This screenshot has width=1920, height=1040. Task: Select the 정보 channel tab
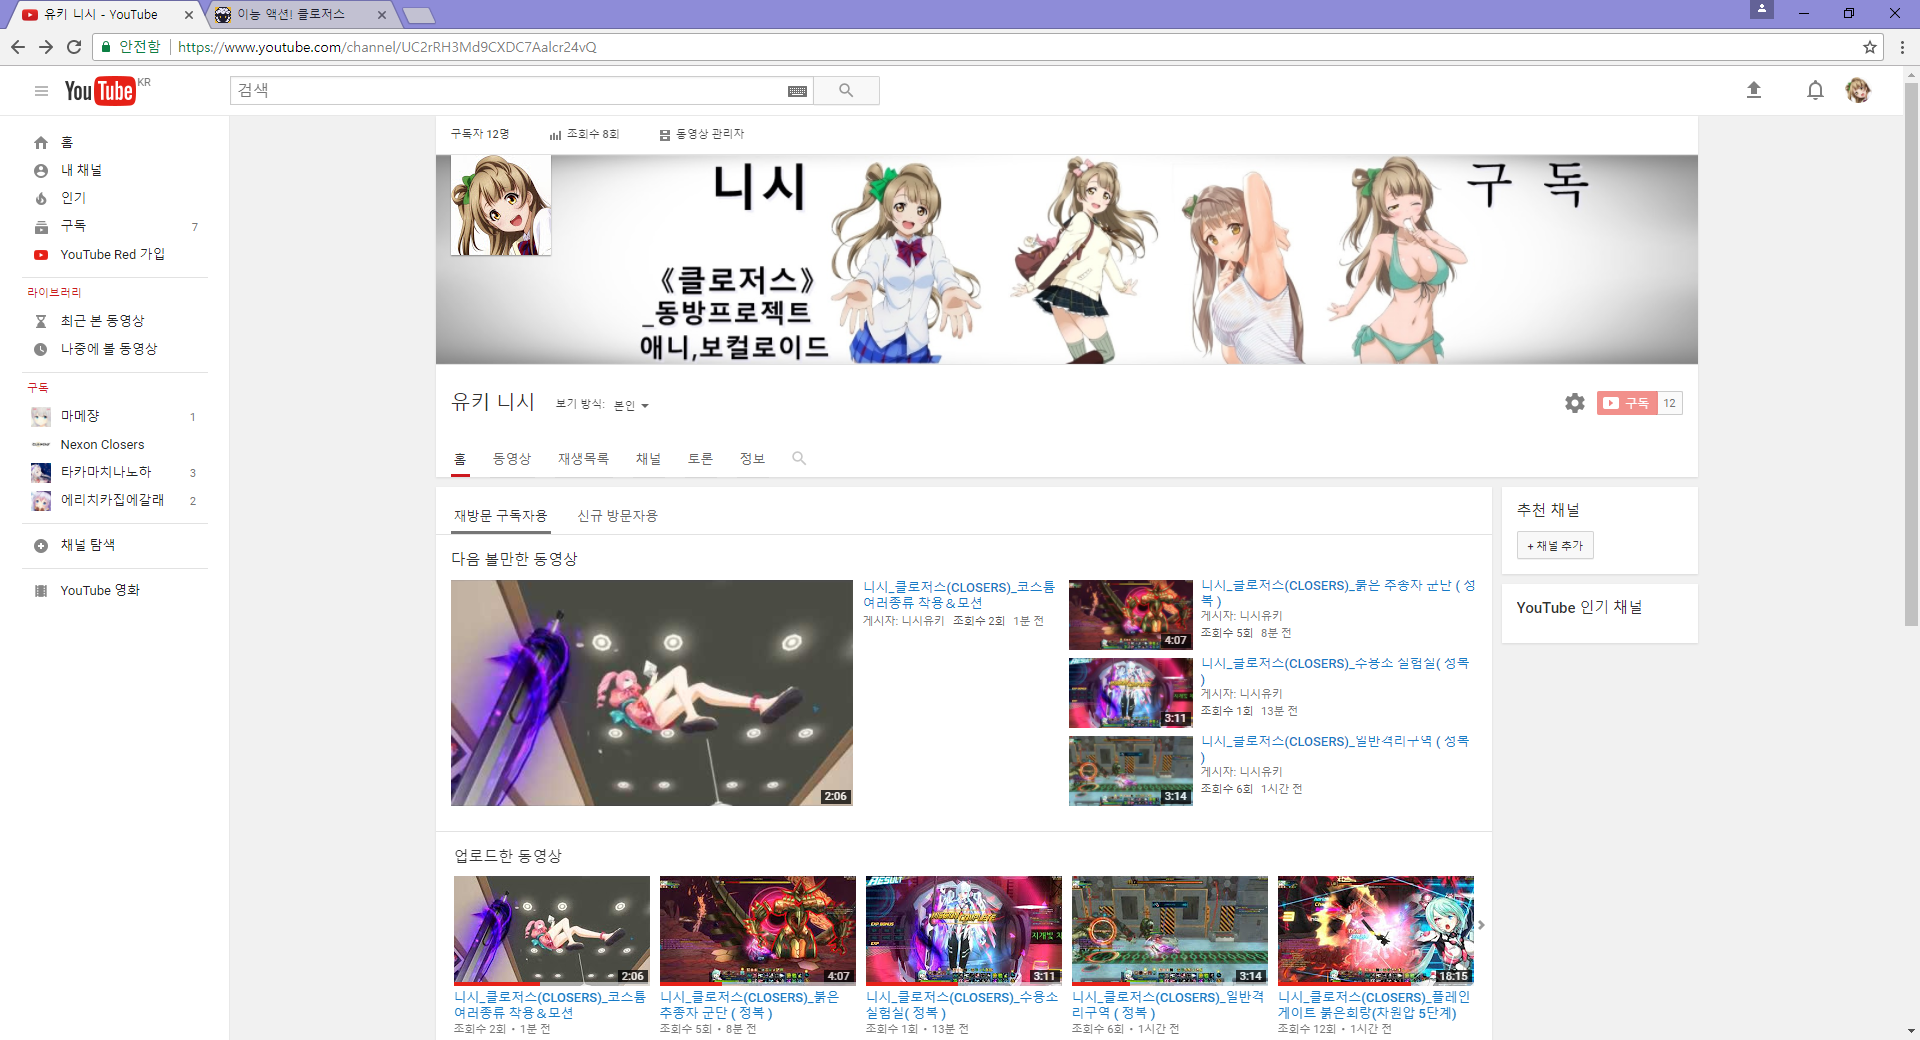752,458
